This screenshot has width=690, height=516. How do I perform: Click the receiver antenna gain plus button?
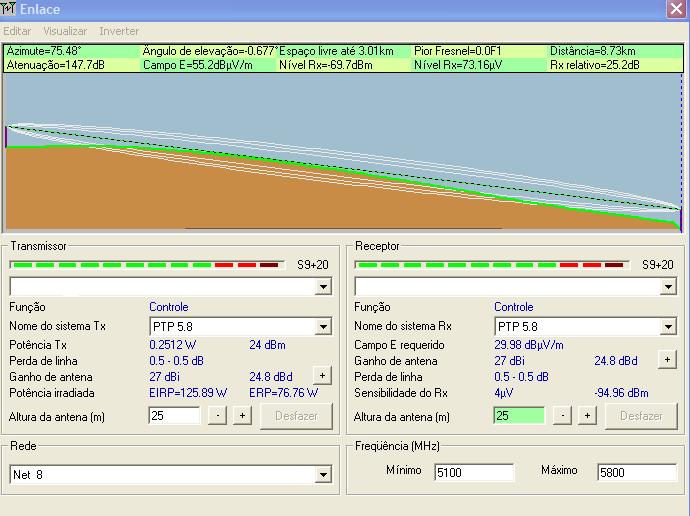pyautogui.click(x=667, y=360)
